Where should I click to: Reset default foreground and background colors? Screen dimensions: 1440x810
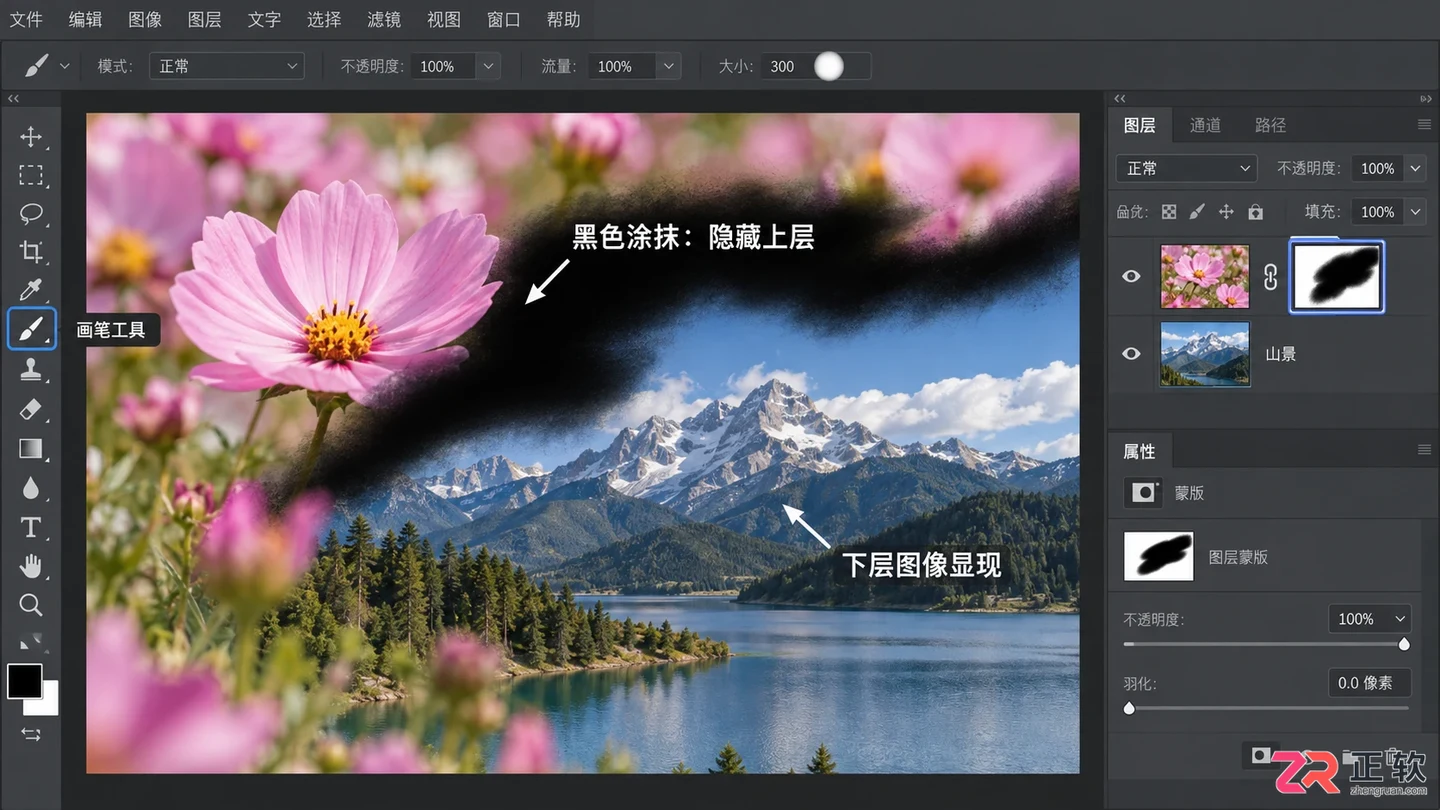[33, 642]
